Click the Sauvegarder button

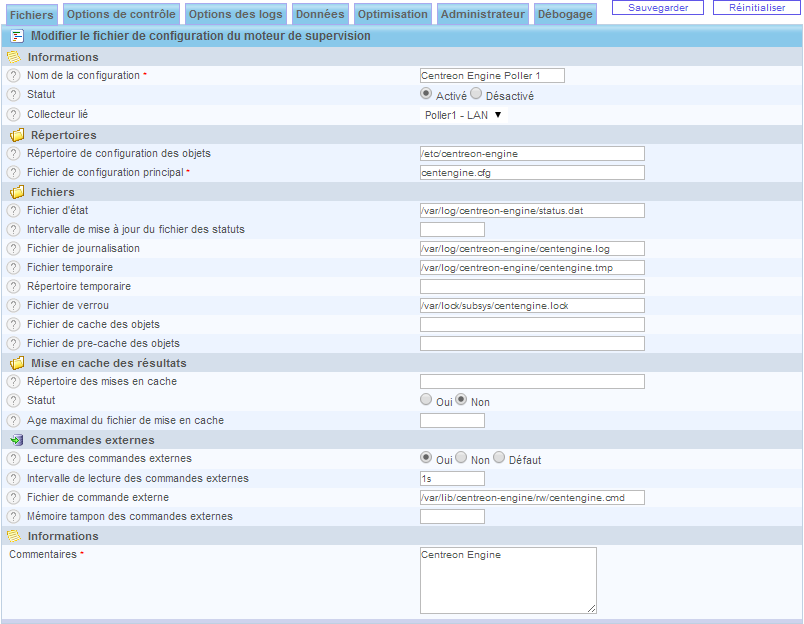(x=658, y=8)
